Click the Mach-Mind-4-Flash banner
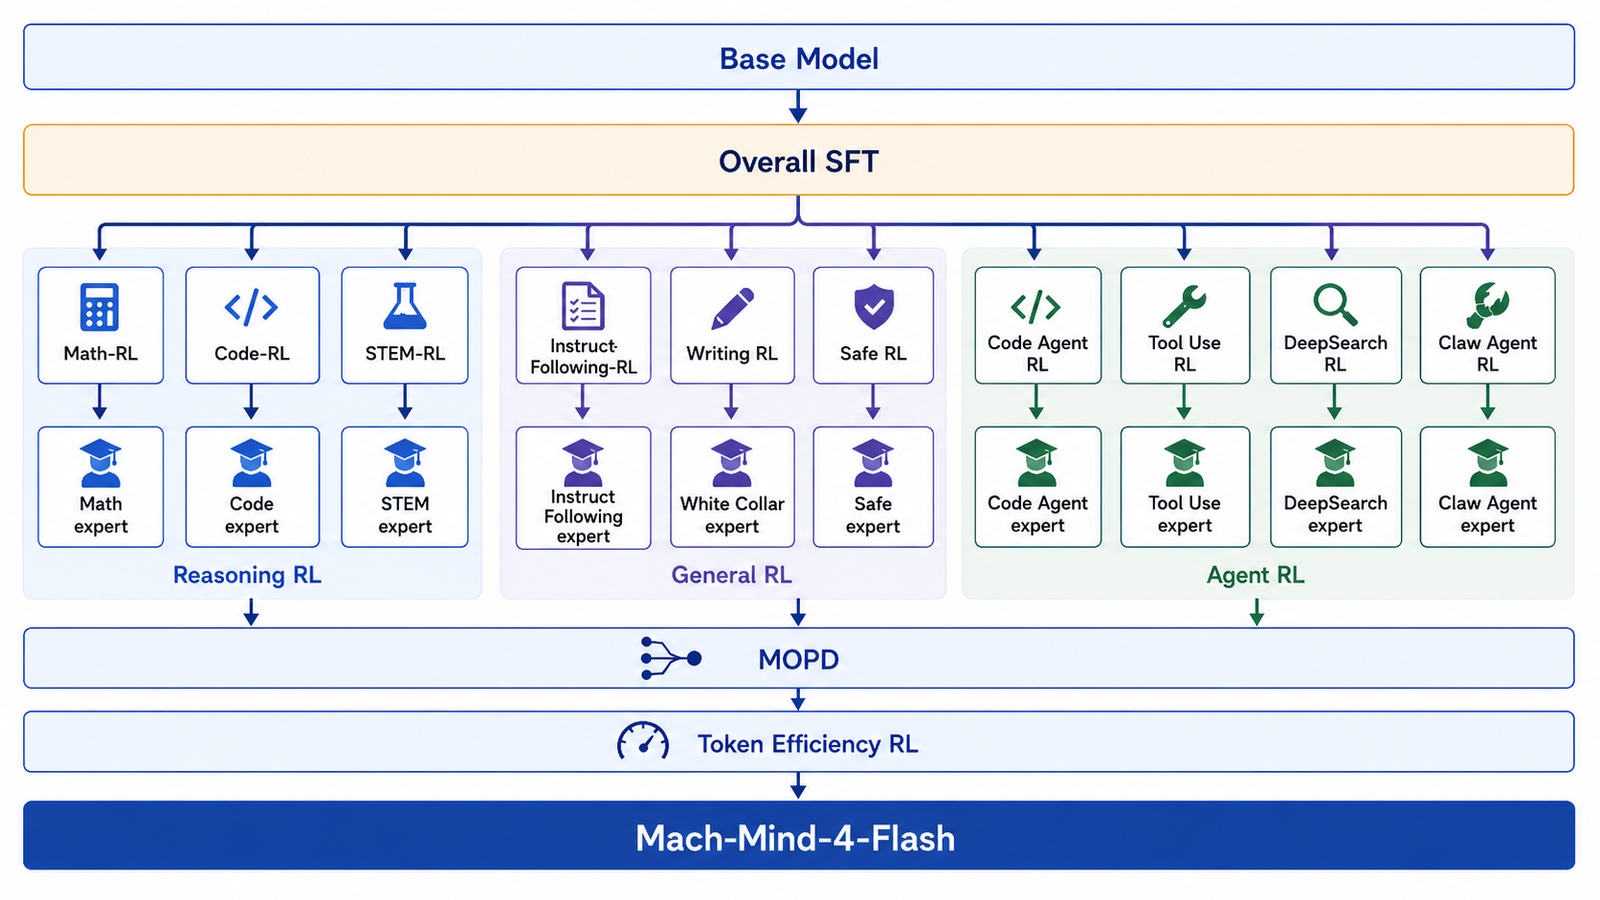This screenshot has width=1600, height=900. (799, 836)
